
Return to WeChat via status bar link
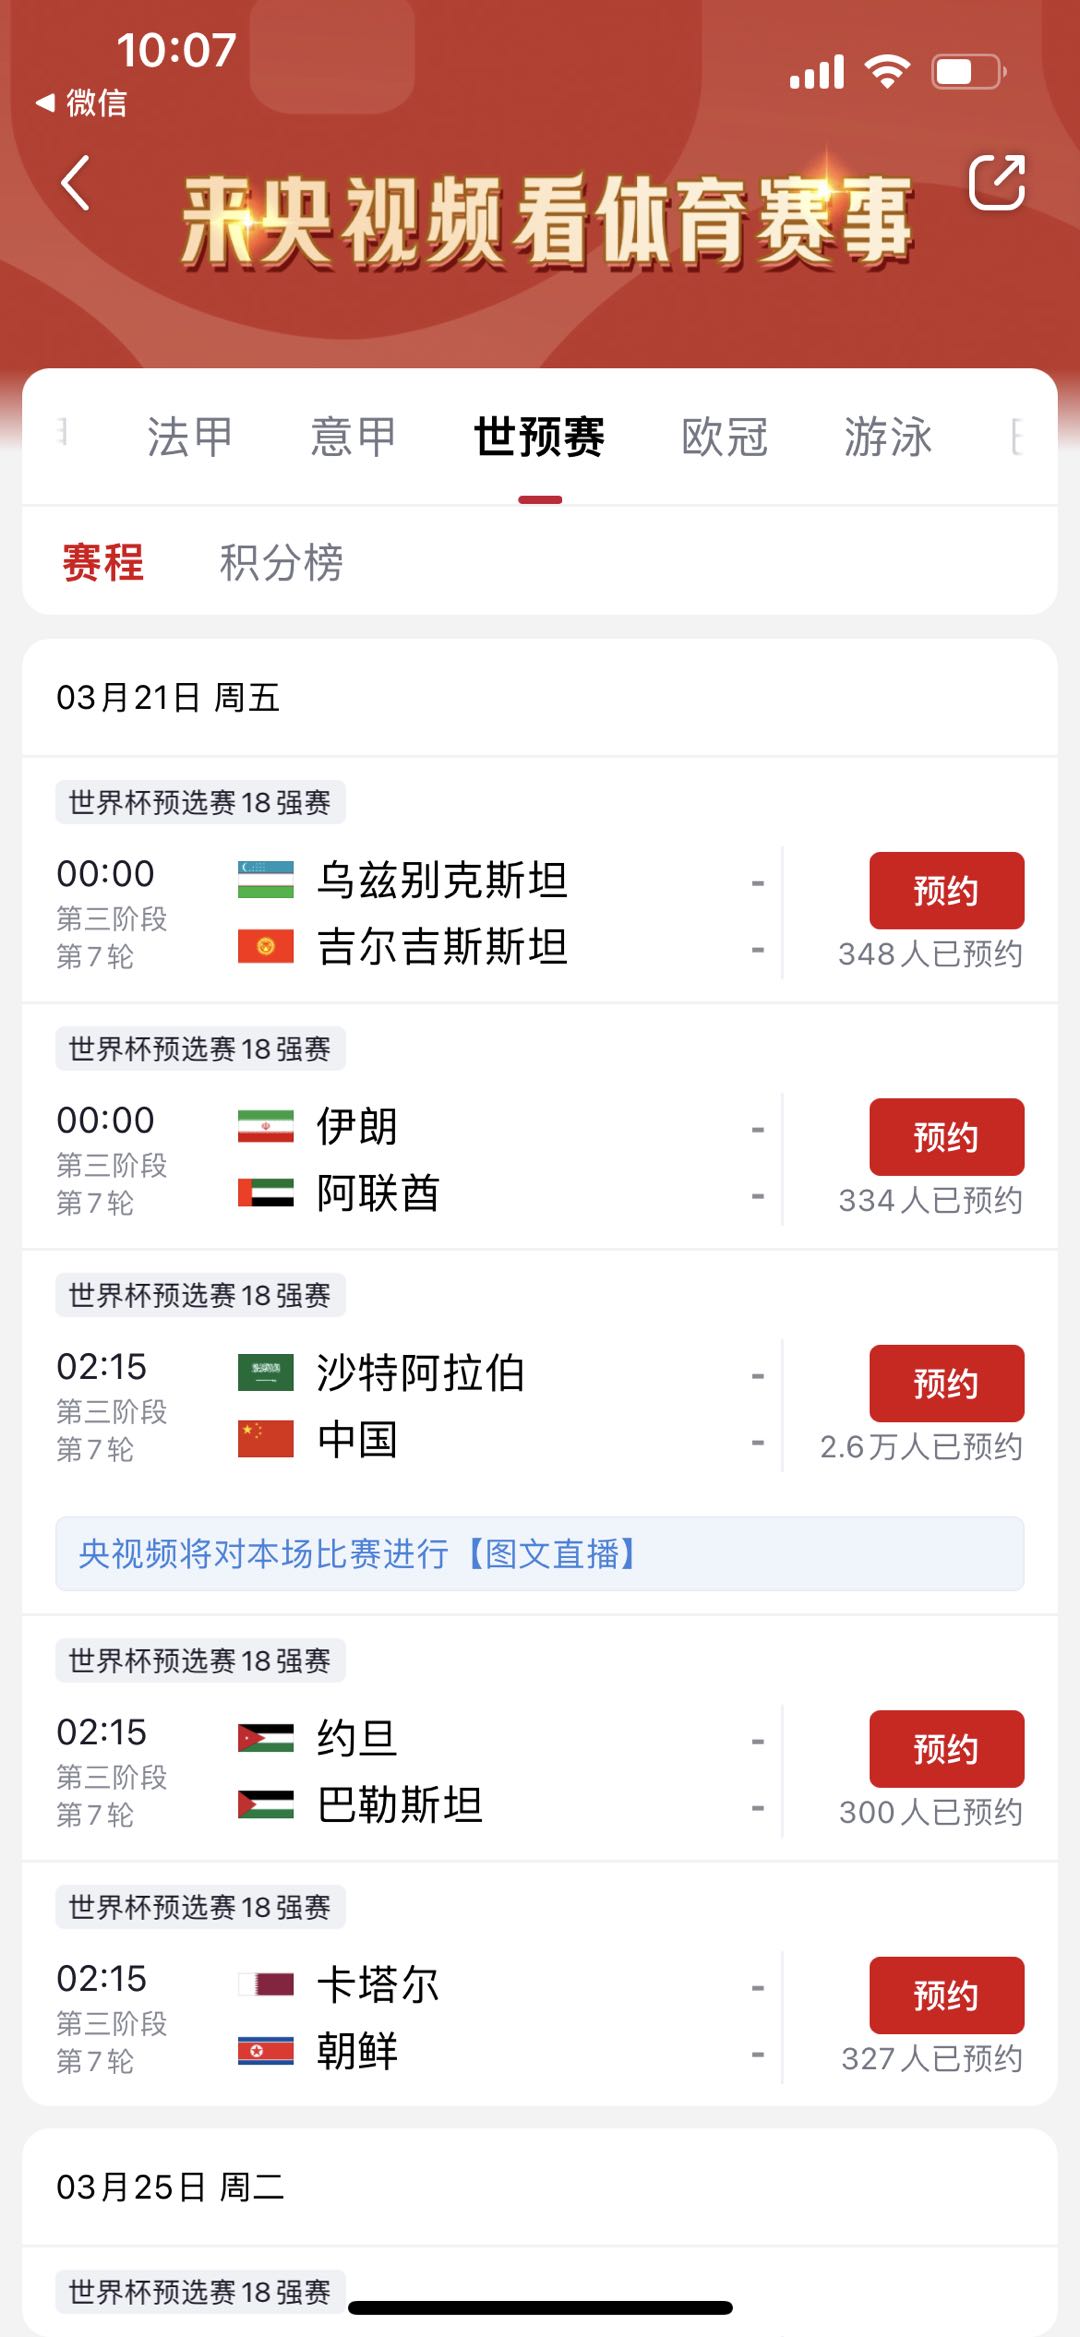click(x=82, y=102)
